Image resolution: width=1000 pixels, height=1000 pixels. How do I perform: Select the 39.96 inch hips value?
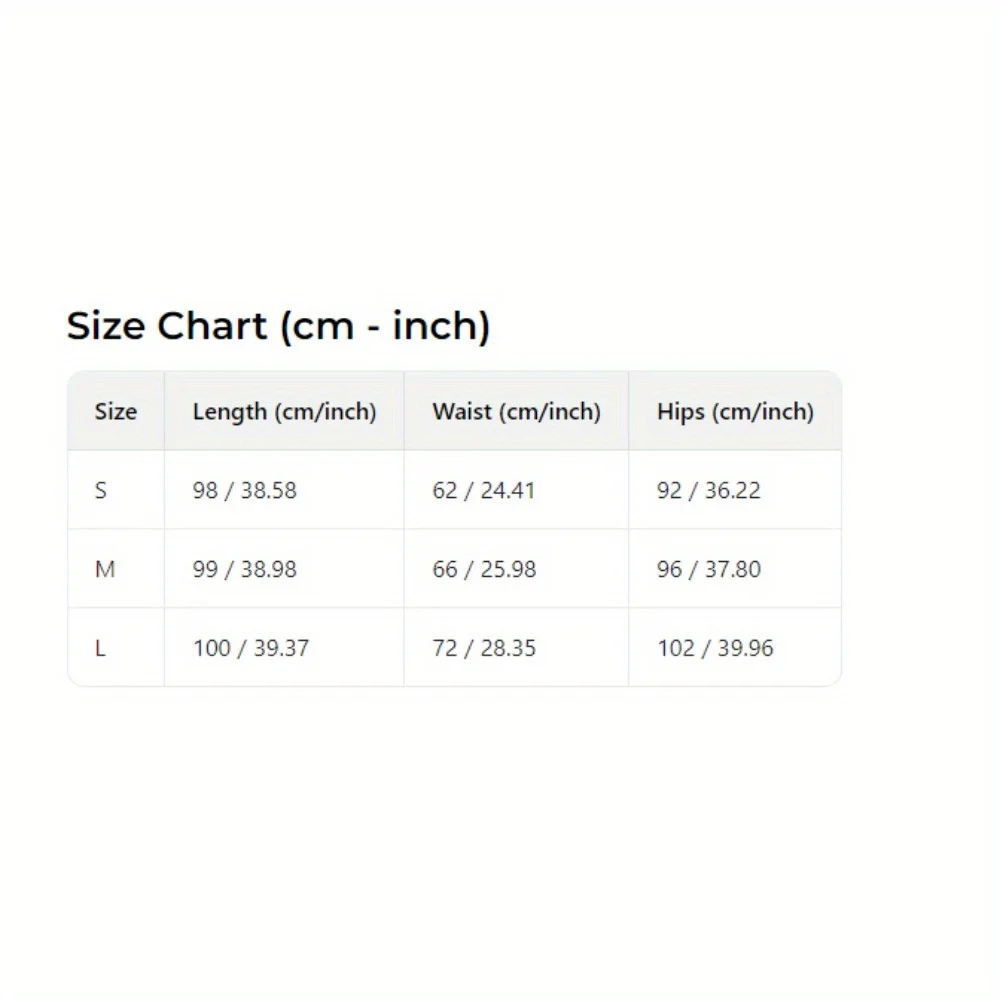pyautogui.click(x=745, y=648)
